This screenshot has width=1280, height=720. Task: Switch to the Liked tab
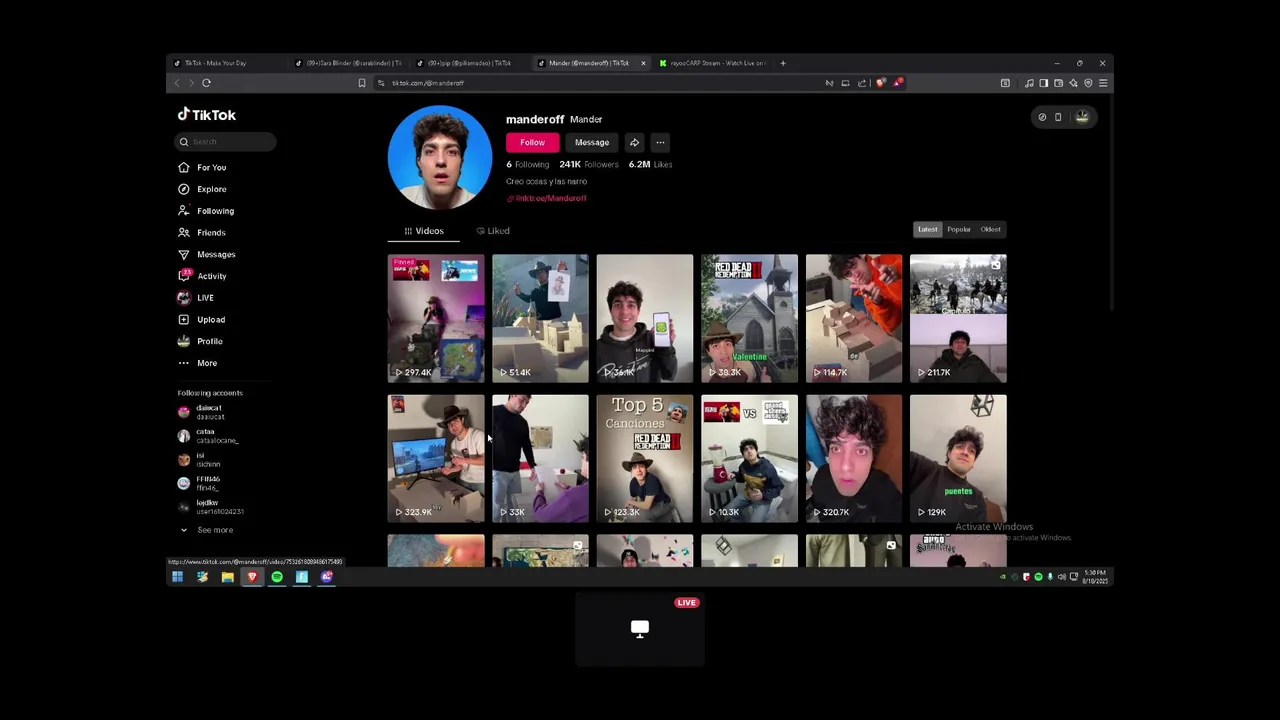pos(493,231)
